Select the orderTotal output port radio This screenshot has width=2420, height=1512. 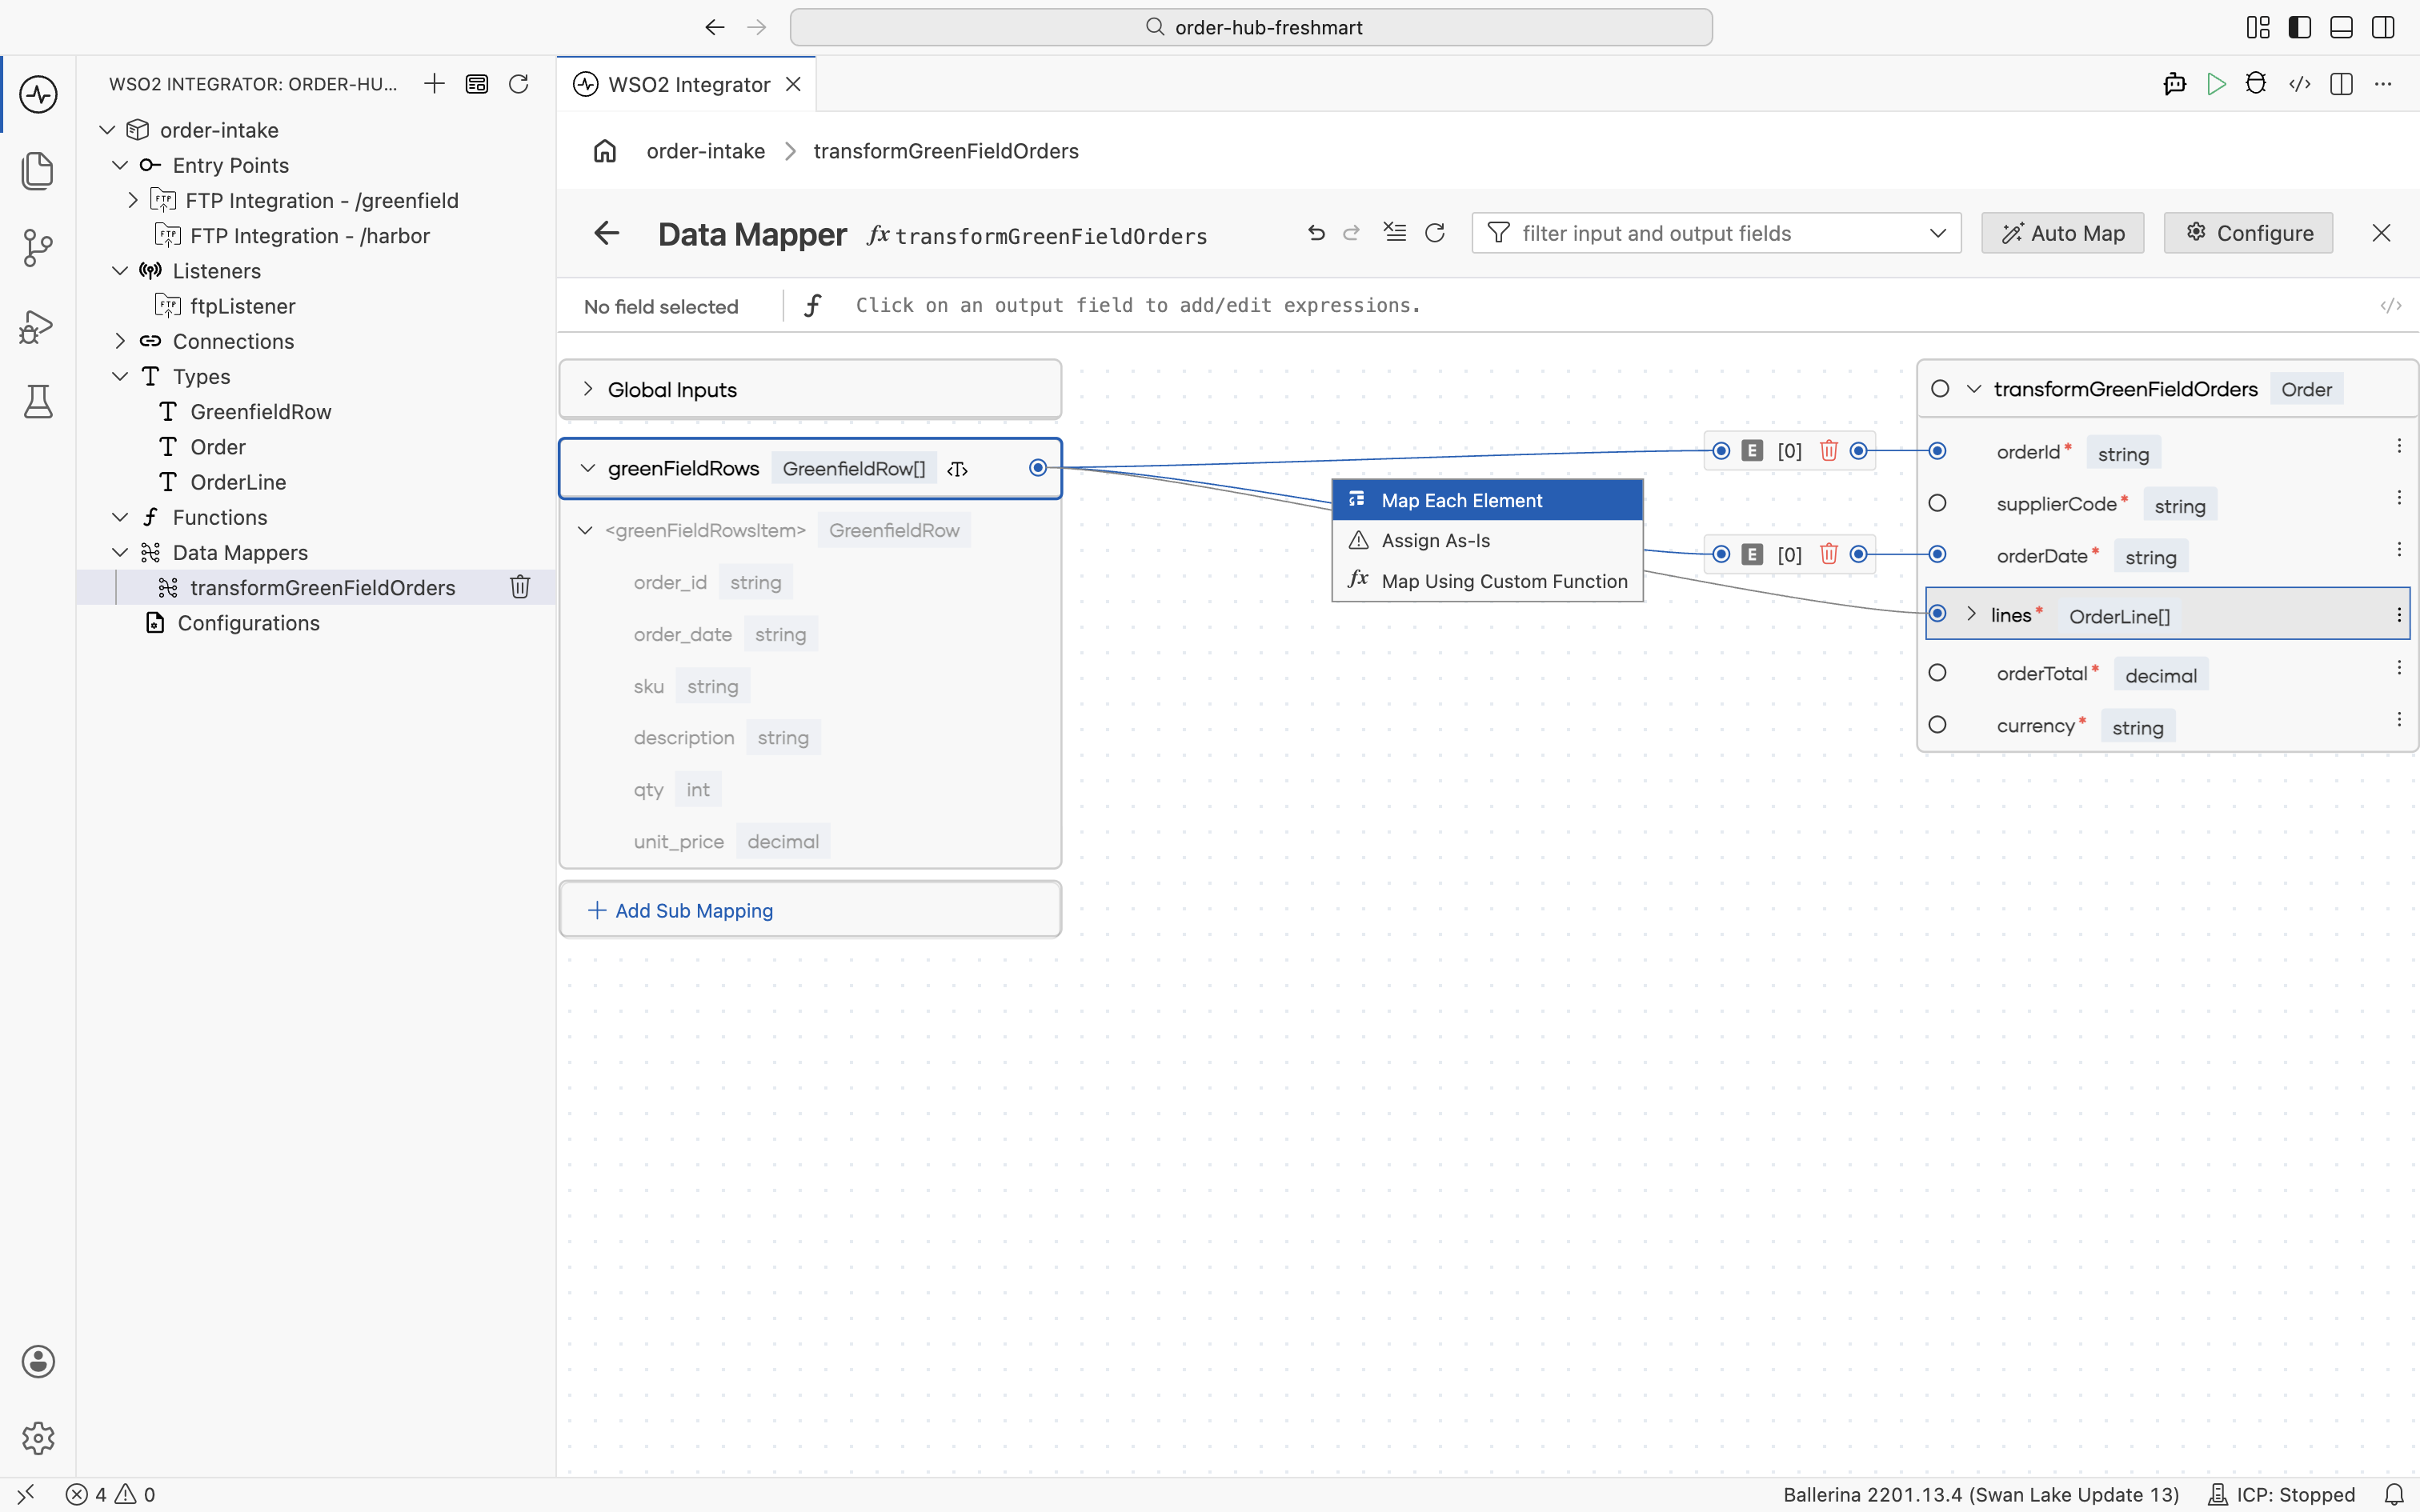1937,673
